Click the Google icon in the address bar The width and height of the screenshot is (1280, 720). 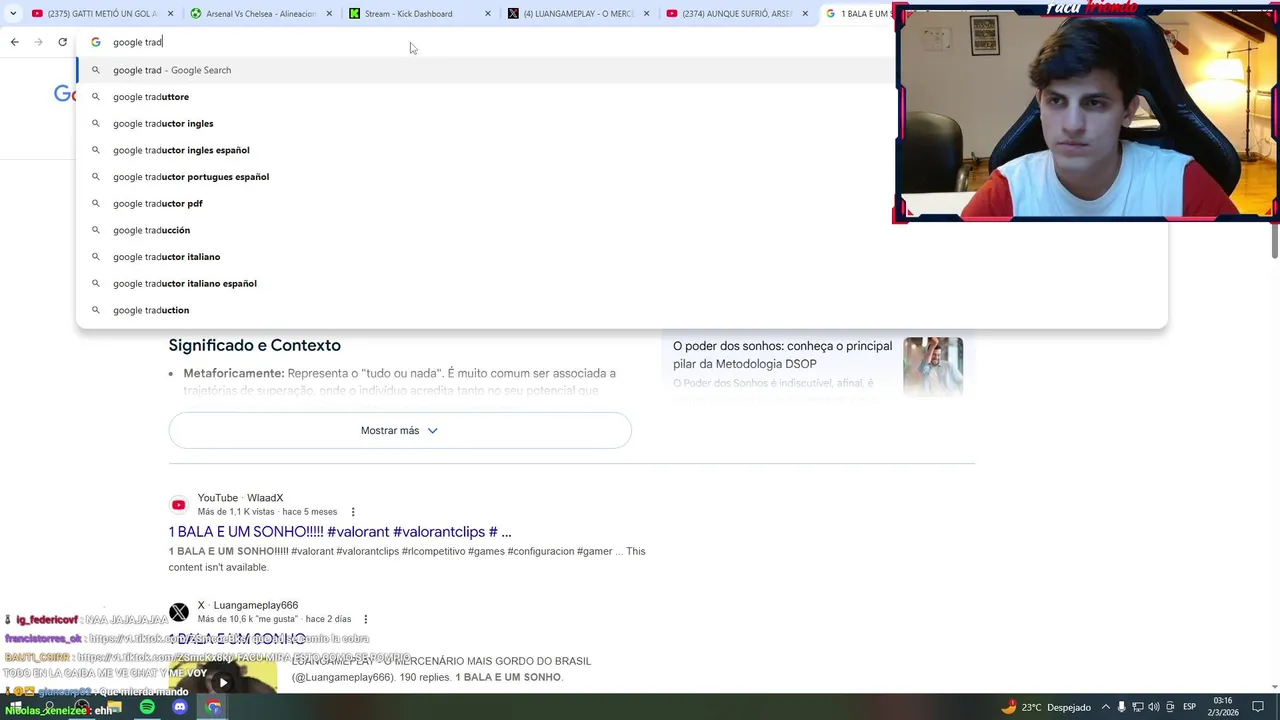[96, 42]
